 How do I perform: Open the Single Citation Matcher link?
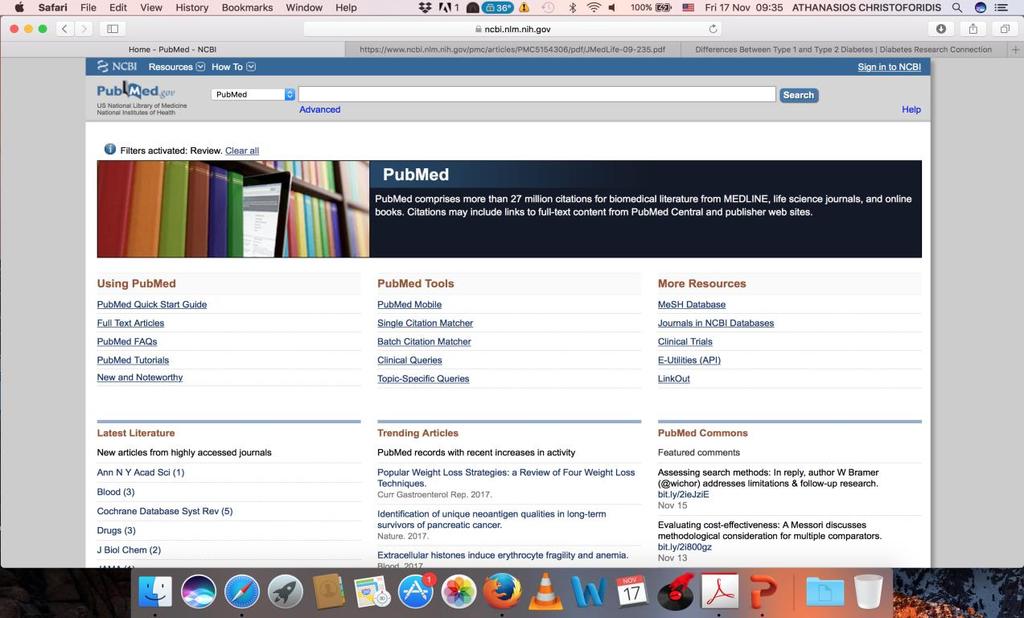[424, 323]
